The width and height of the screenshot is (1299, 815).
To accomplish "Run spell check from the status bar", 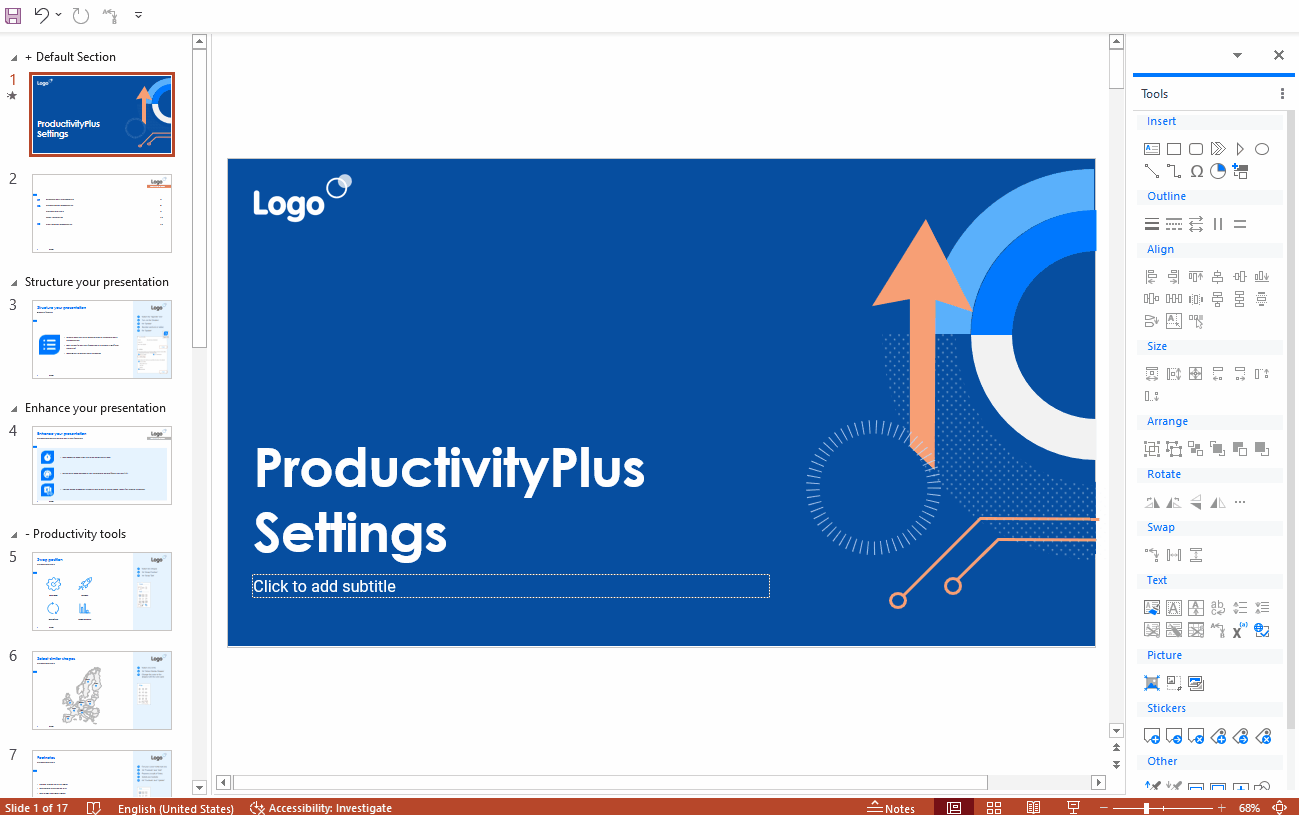I will [94, 807].
